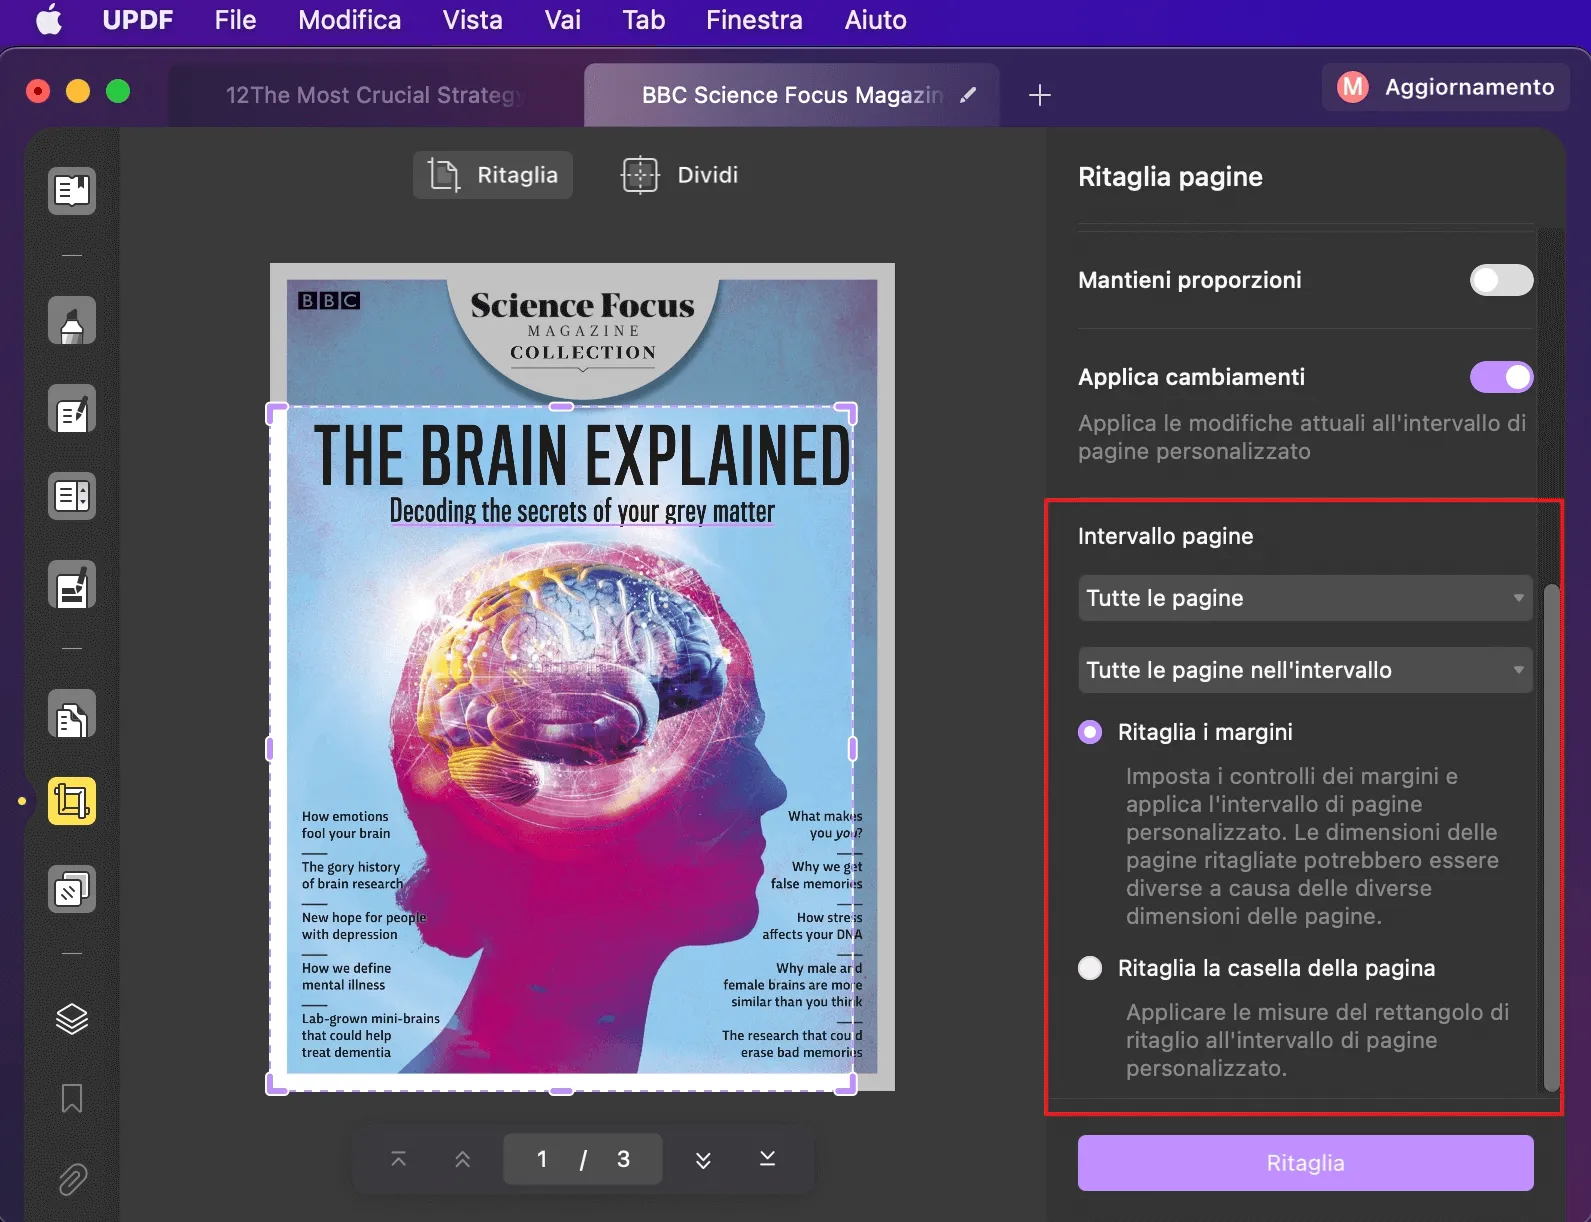The height and width of the screenshot is (1222, 1591).
Task: Click the top-left crop corner handle
Action: point(277,413)
